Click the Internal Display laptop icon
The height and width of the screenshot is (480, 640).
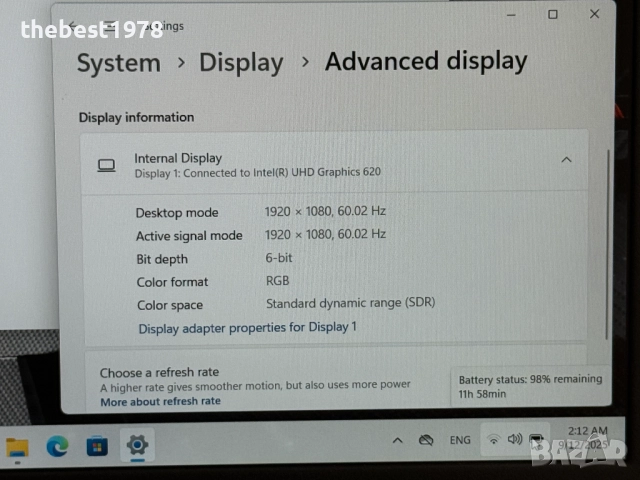(106, 165)
